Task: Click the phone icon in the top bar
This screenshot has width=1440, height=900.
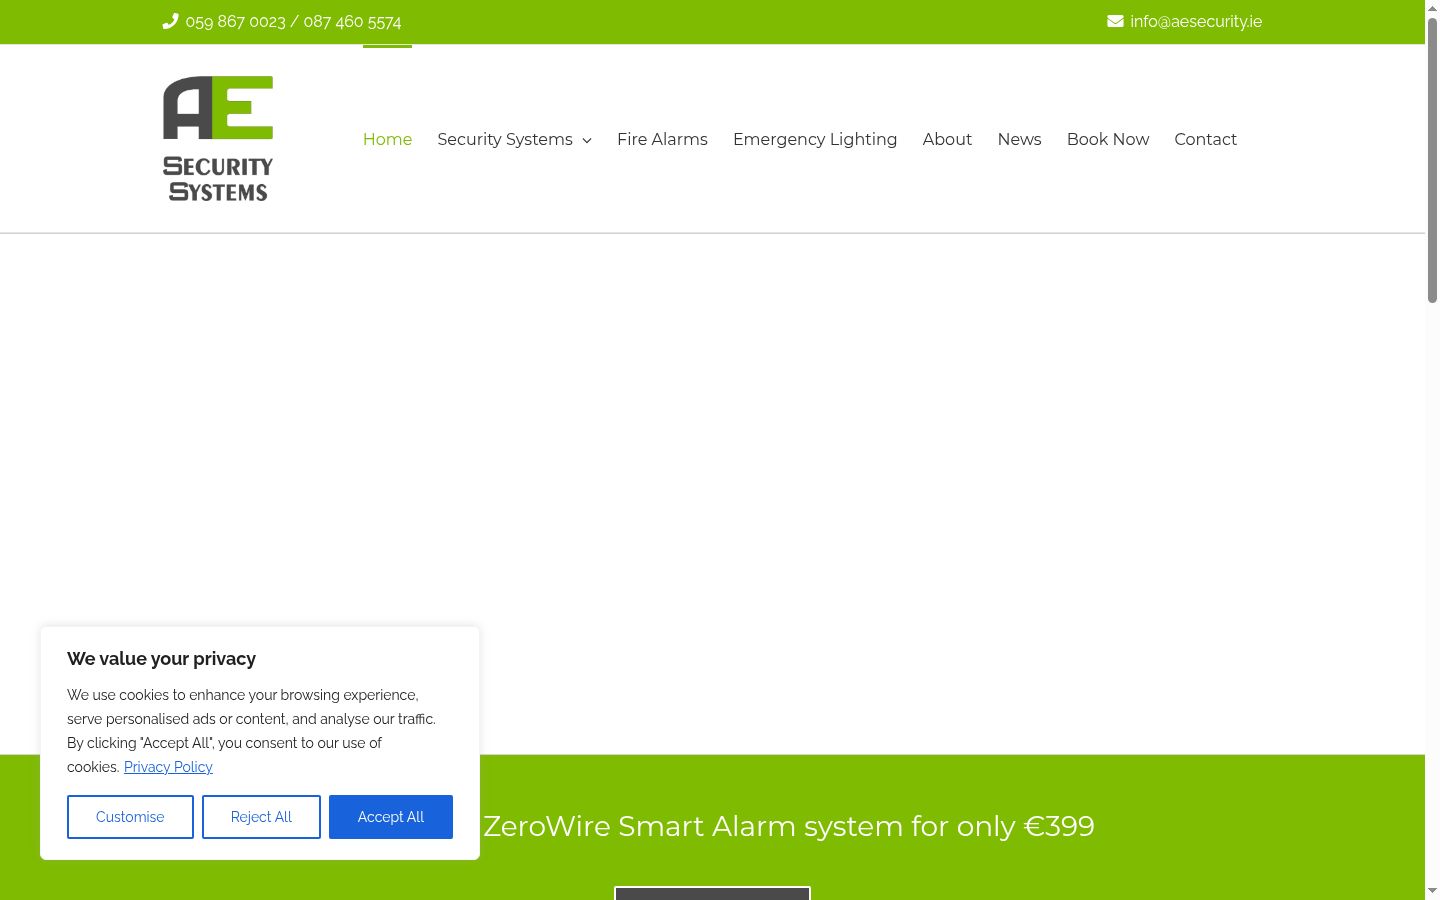Action: tap(170, 21)
